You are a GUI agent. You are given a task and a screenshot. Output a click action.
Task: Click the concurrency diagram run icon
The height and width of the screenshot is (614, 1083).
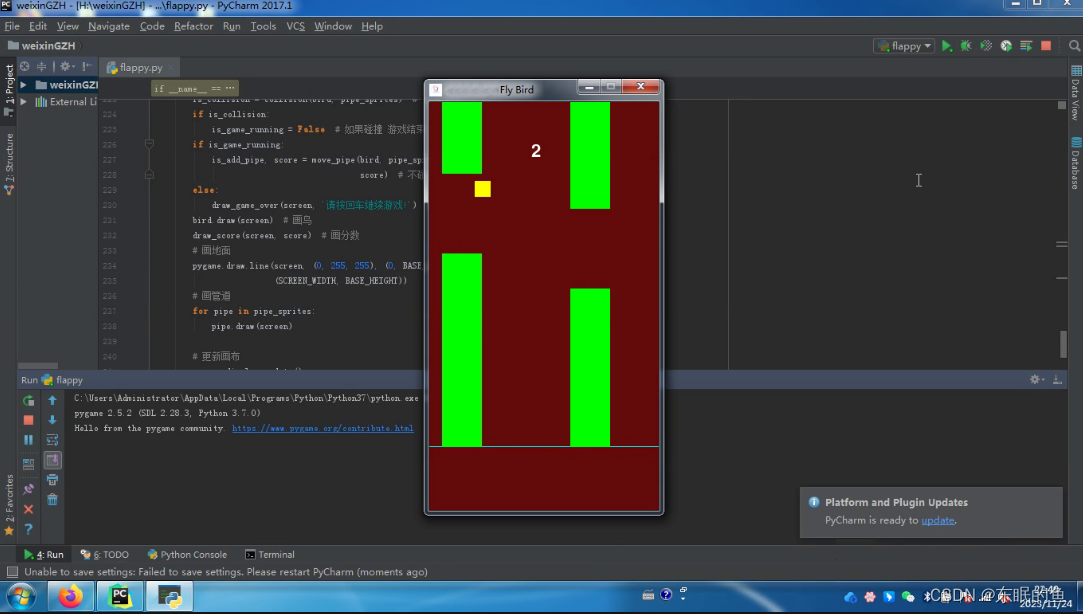point(1026,46)
